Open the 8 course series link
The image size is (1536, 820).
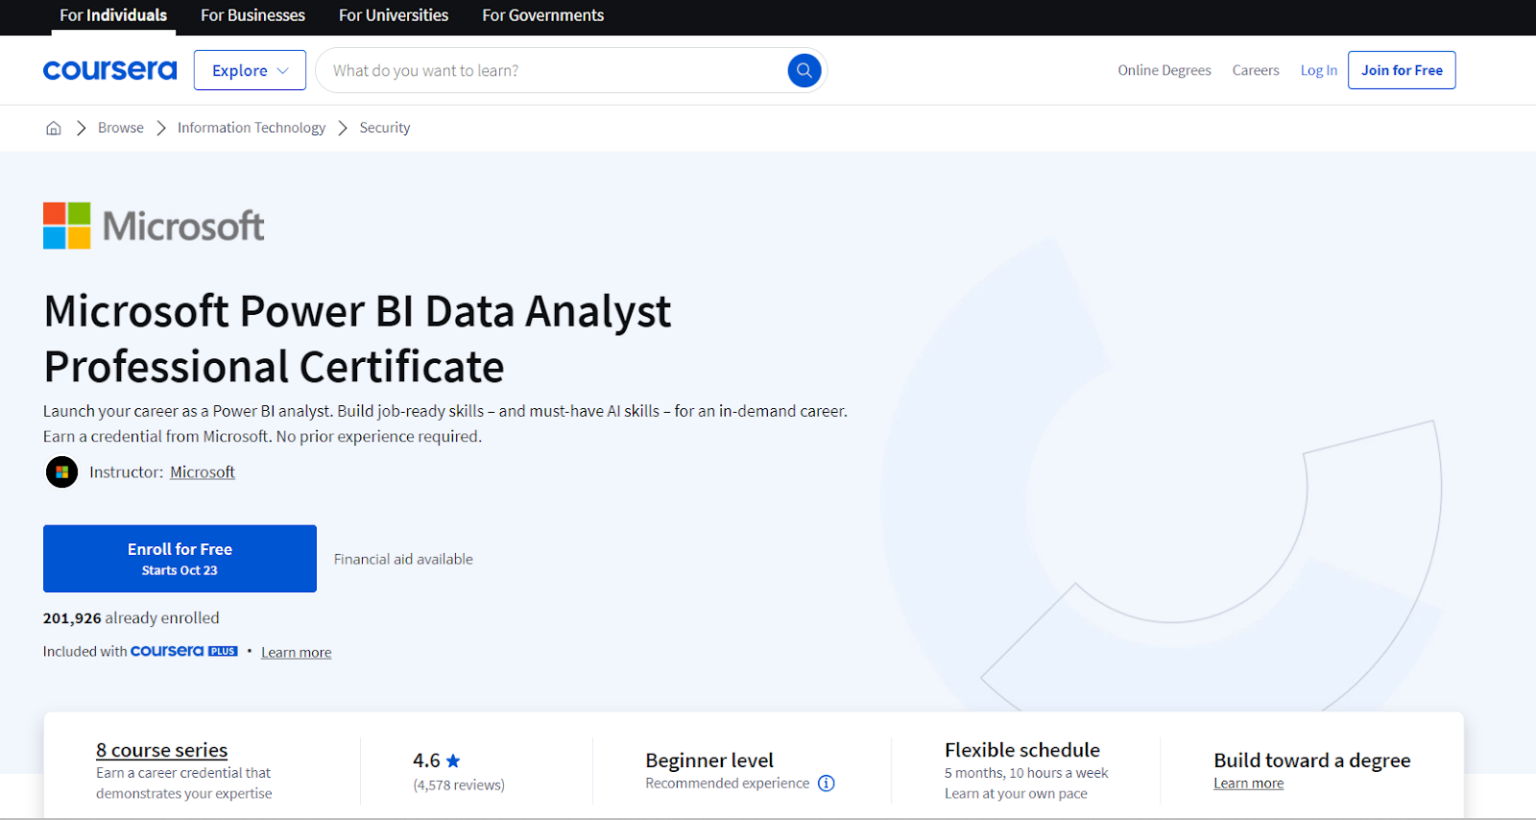coord(161,750)
